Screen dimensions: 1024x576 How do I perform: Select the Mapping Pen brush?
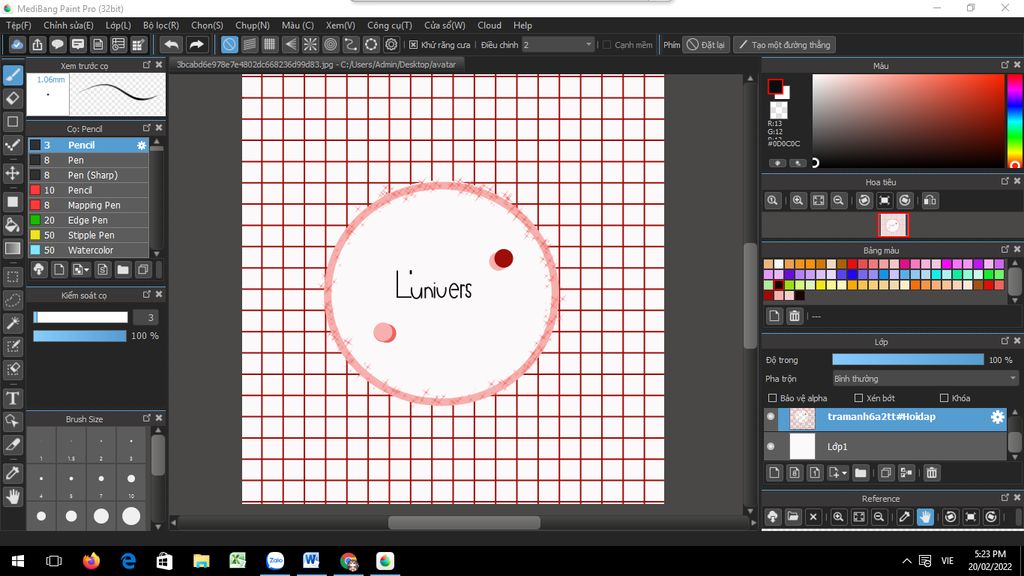pyautogui.click(x=89, y=205)
